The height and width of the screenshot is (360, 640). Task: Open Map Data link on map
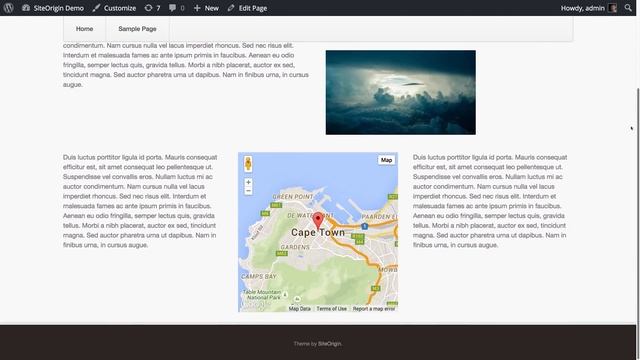[300, 309]
